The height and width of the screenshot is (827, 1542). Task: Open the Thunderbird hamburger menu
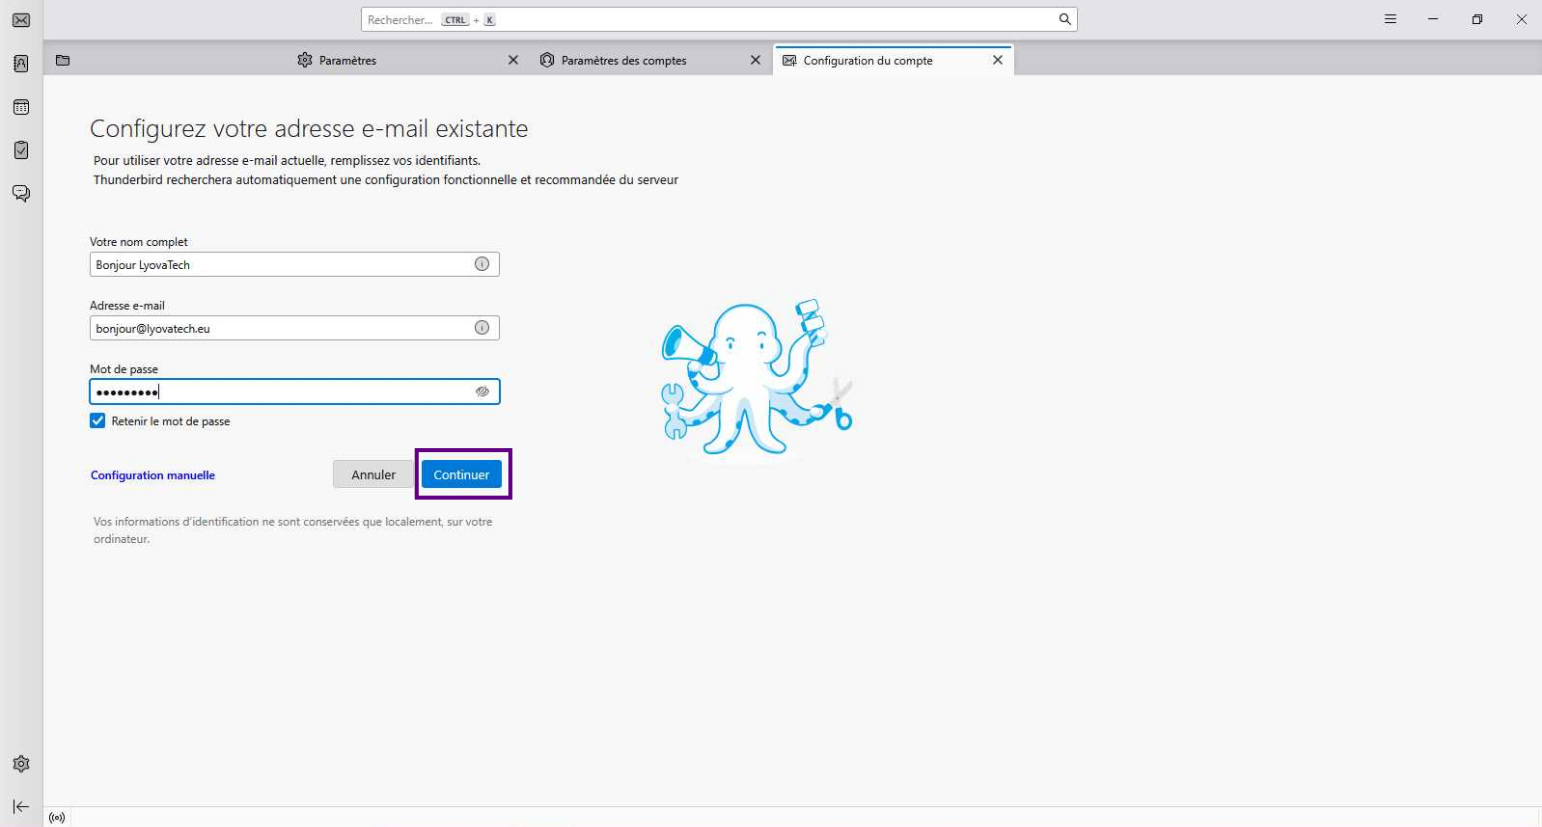[x=1390, y=19]
